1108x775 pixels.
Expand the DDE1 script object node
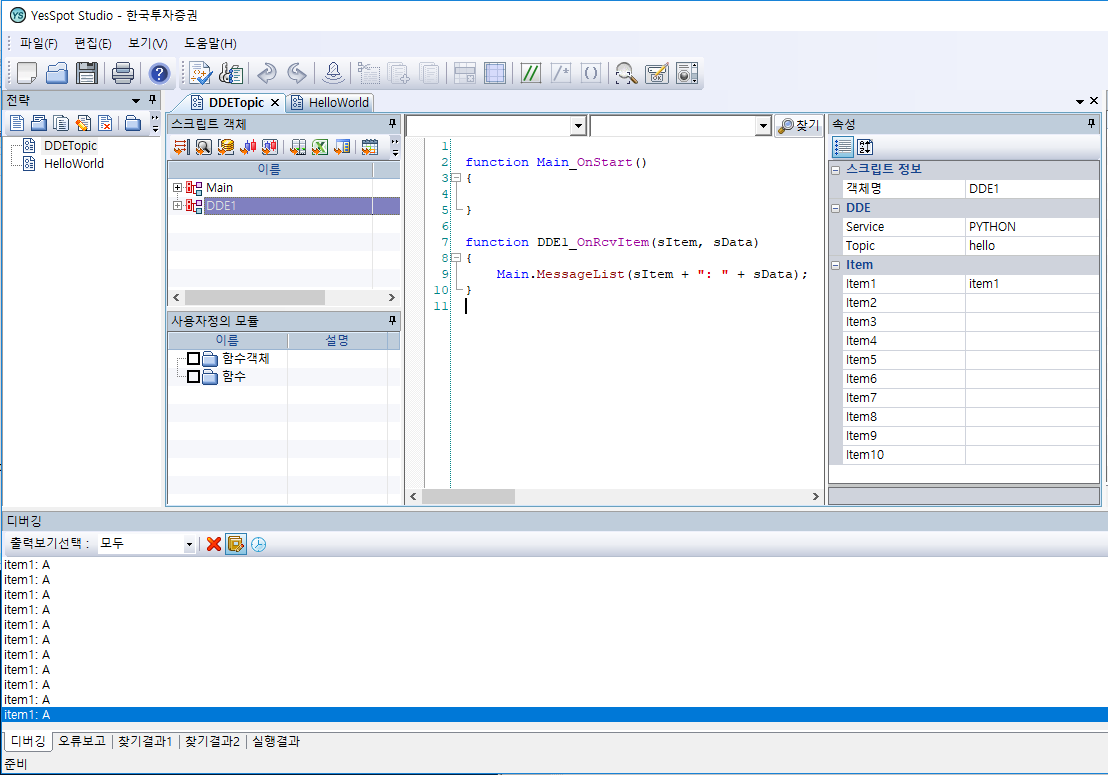click(x=178, y=206)
